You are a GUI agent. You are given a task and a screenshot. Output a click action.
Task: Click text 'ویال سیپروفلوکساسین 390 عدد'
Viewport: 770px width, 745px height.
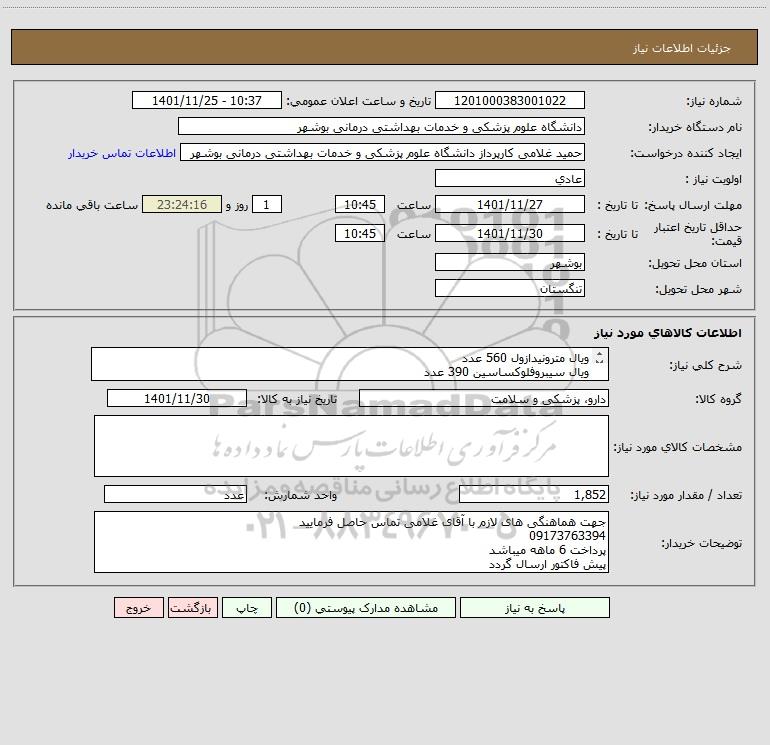[x=506, y=373]
